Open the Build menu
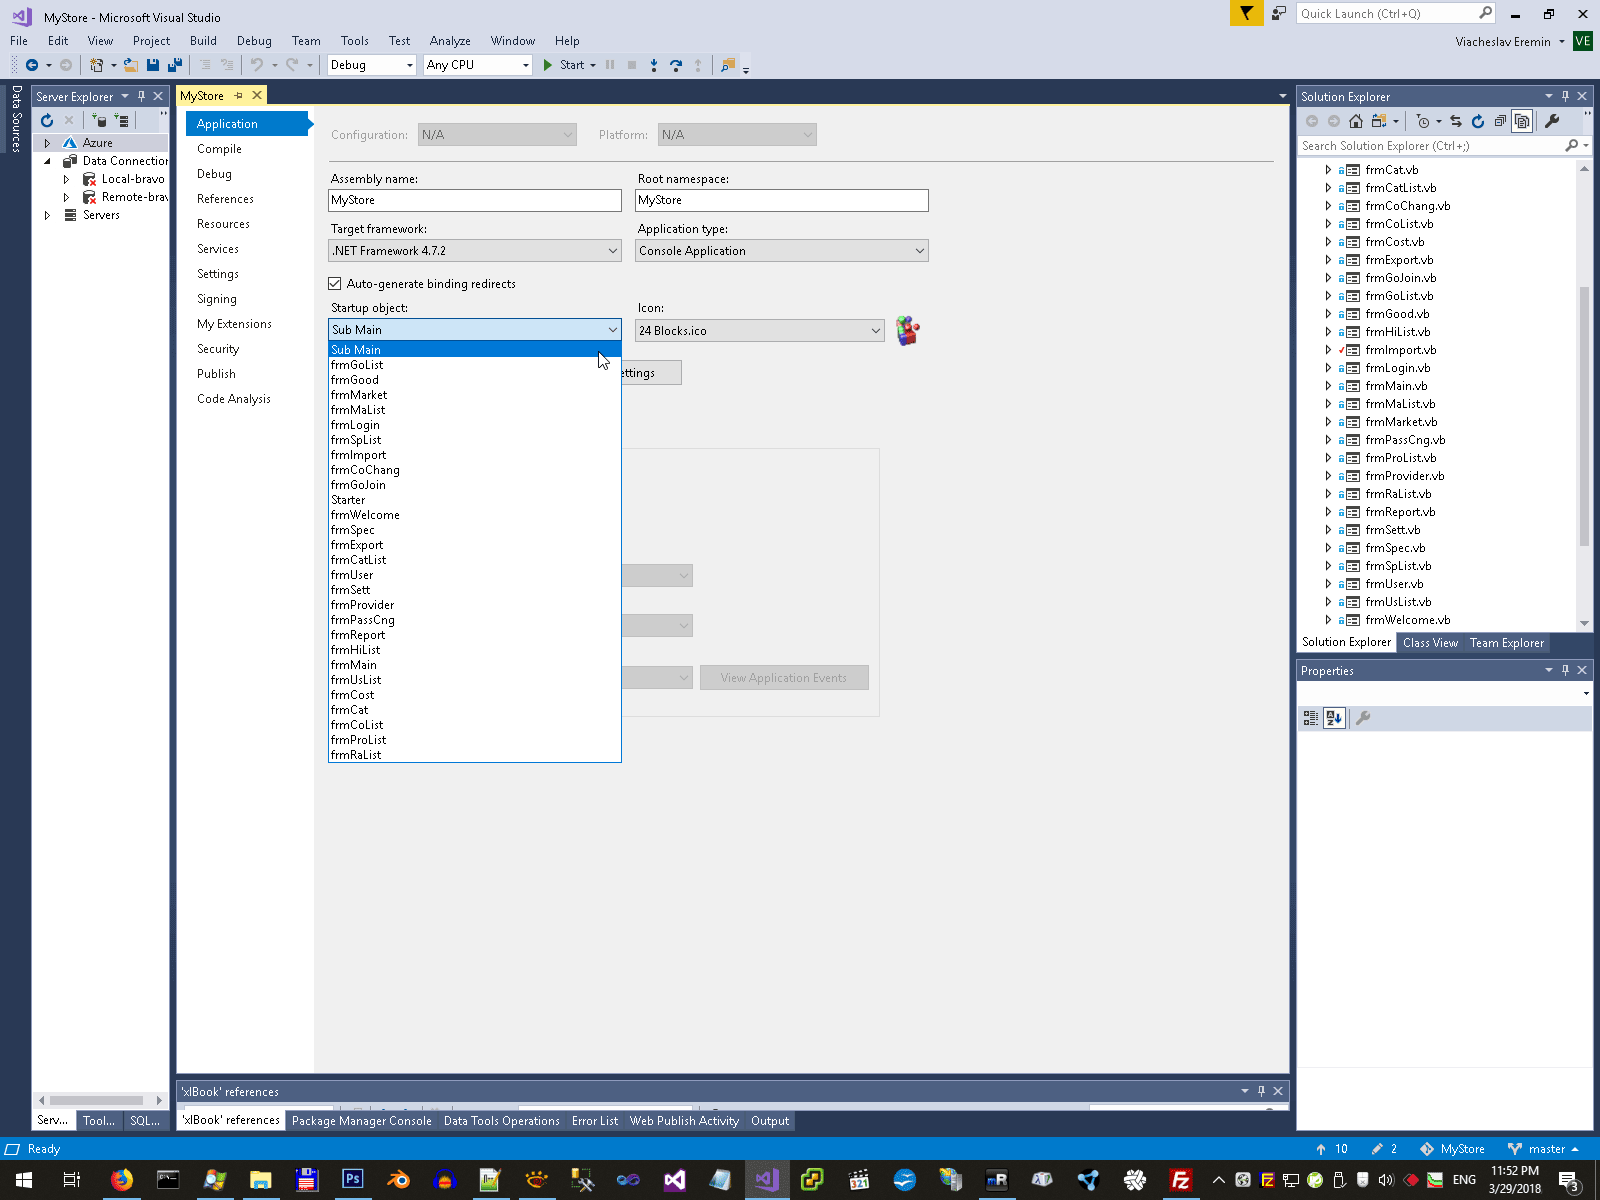This screenshot has width=1600, height=1200. [x=203, y=41]
